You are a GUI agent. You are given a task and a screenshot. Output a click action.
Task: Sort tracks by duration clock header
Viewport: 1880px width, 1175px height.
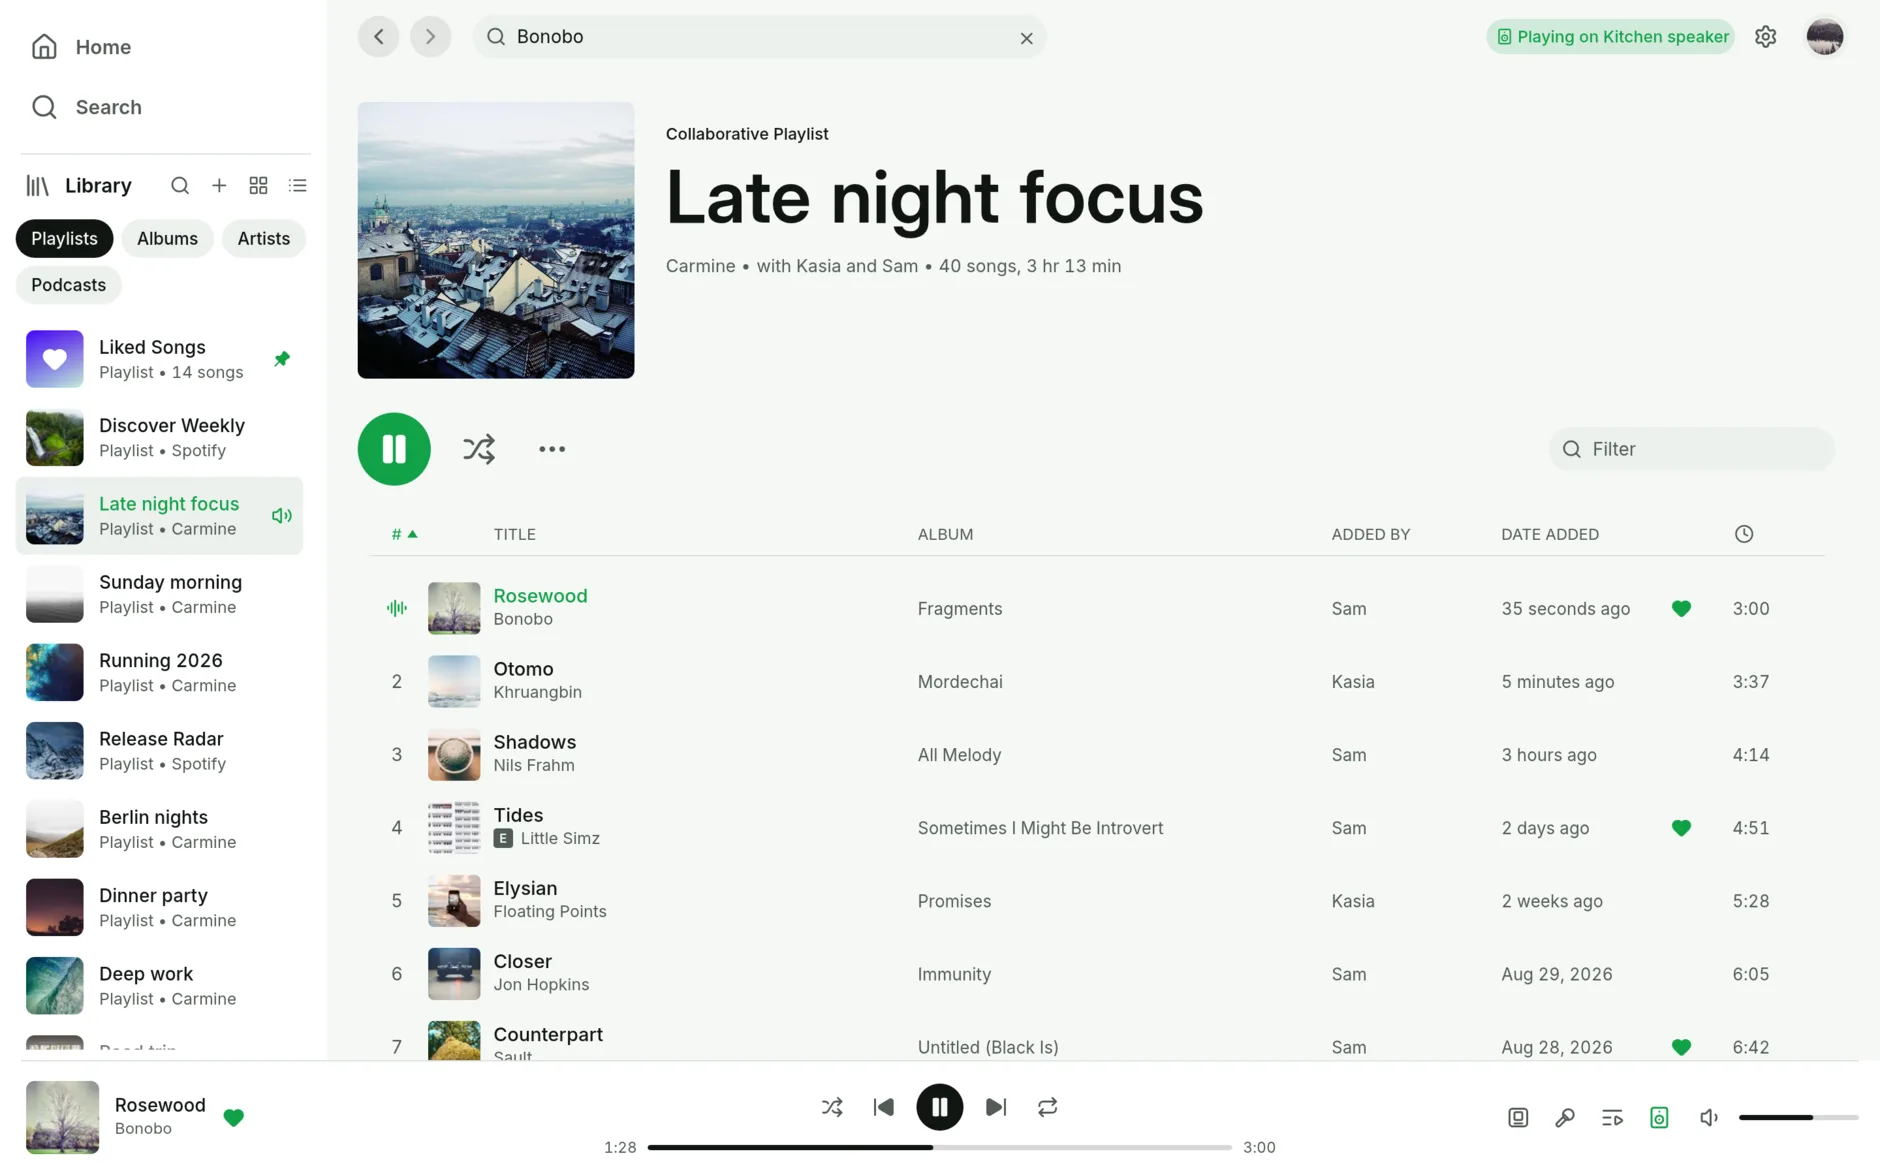point(1744,534)
